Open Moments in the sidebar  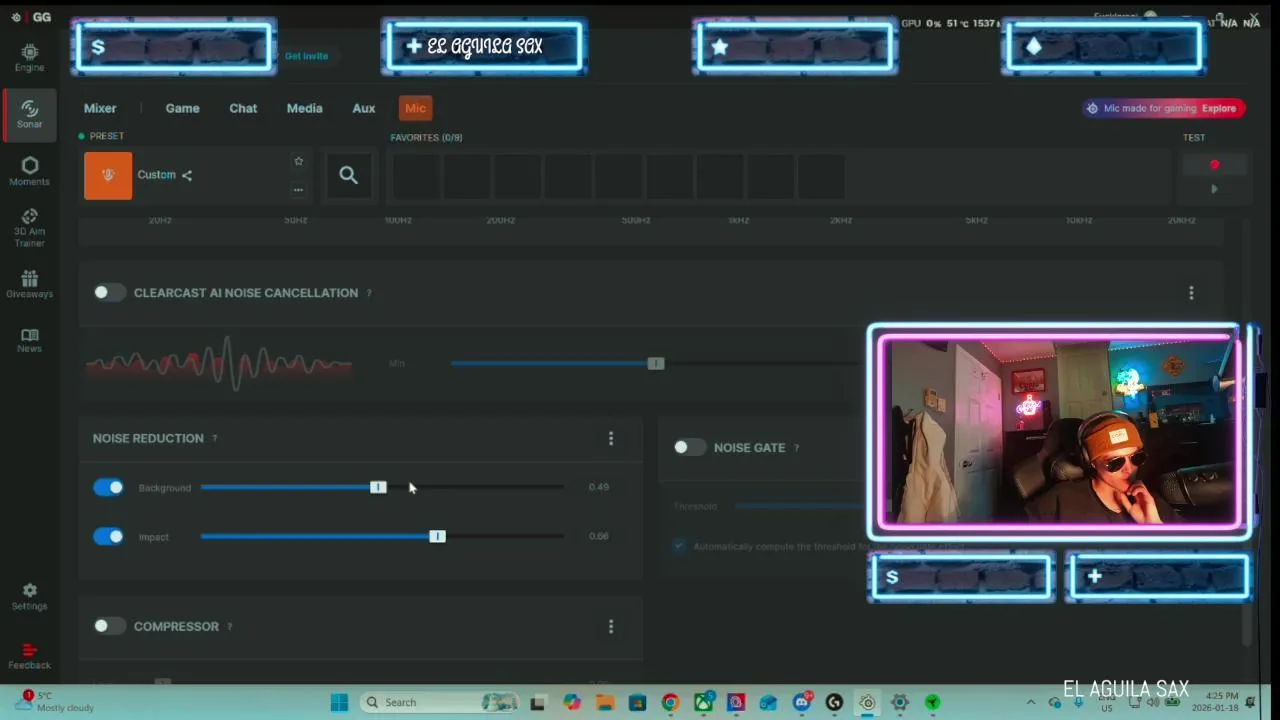29,171
